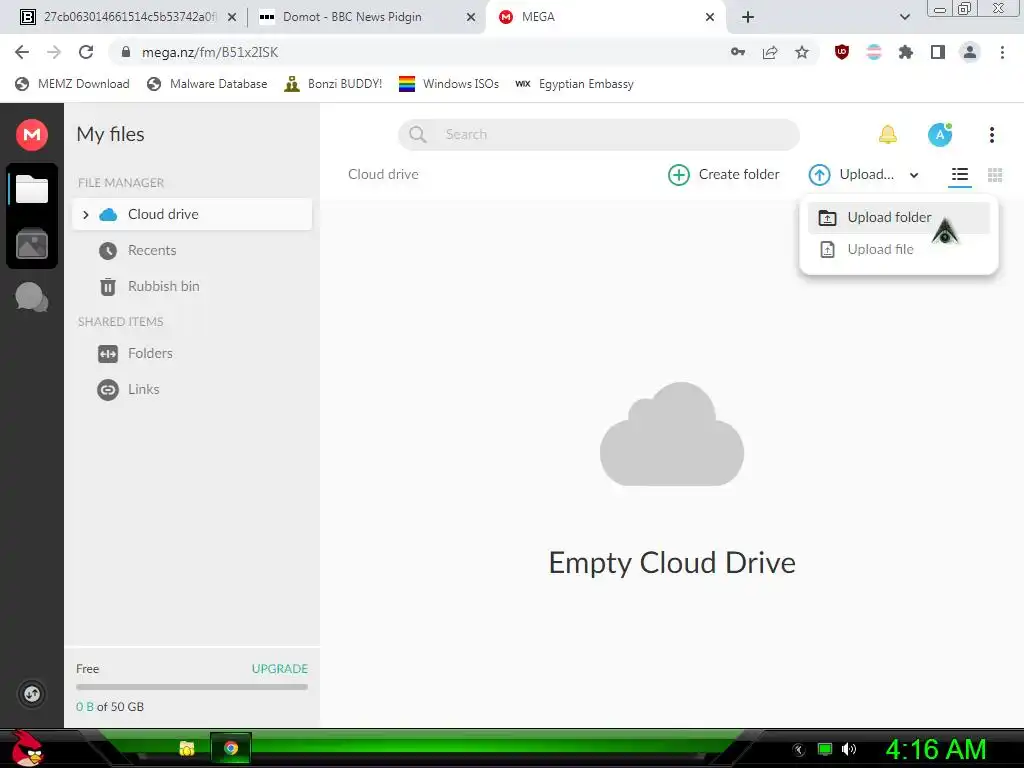Open the Chat bubbles icon in the dark sidebar
The image size is (1024, 768).
click(x=31, y=298)
